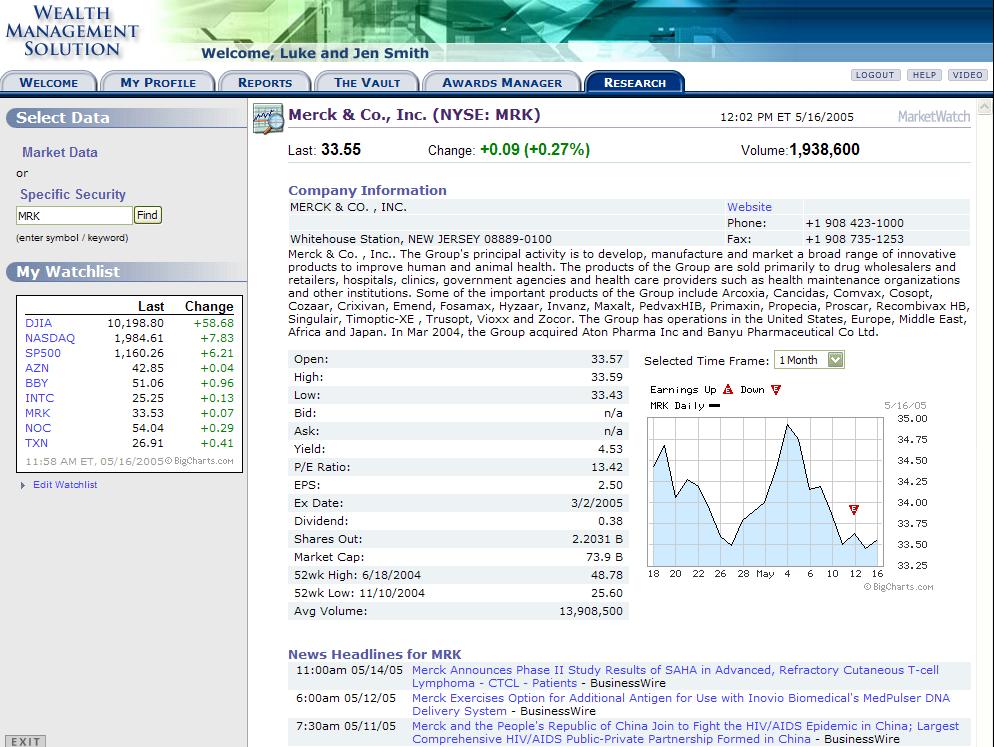The height and width of the screenshot is (747, 994).
Task: Click the phone number +1 908 423-1000
Action: [x=855, y=223]
